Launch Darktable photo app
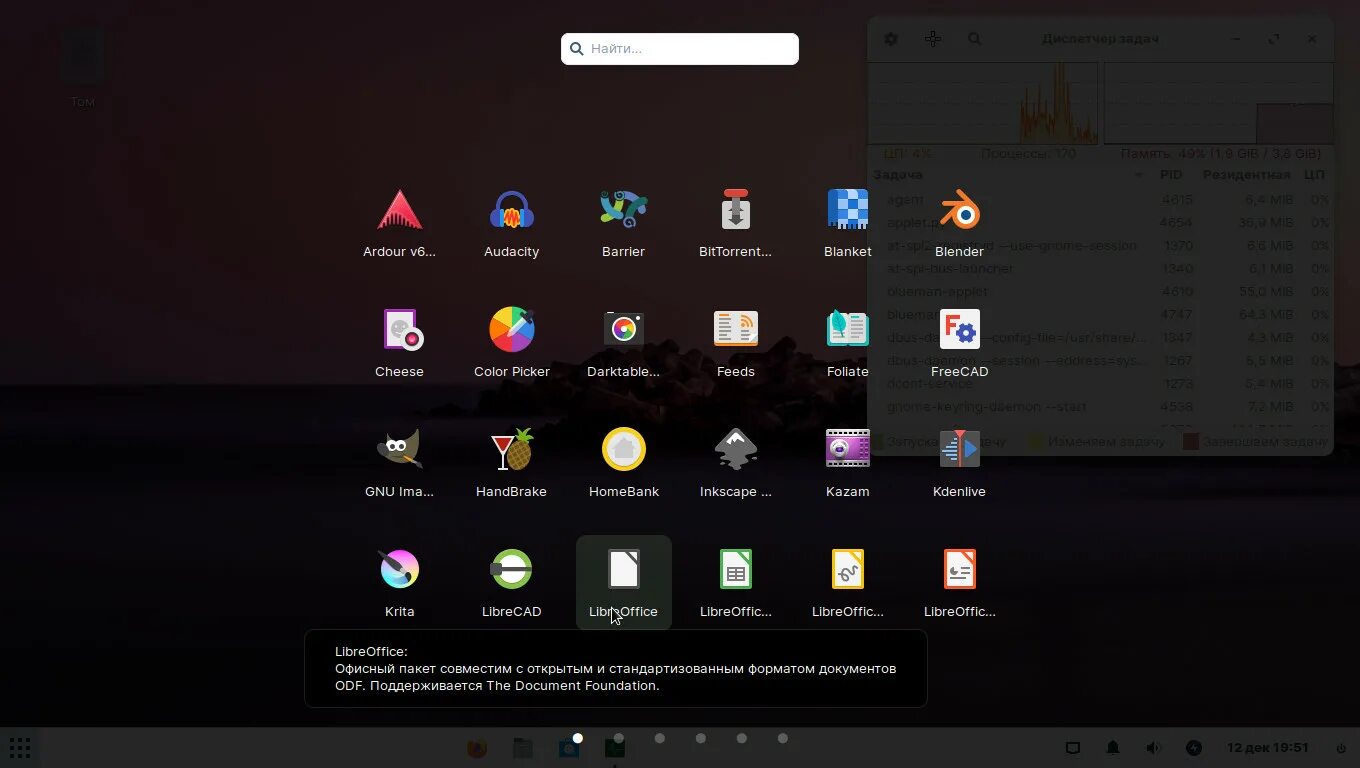The image size is (1360, 768). coord(623,343)
